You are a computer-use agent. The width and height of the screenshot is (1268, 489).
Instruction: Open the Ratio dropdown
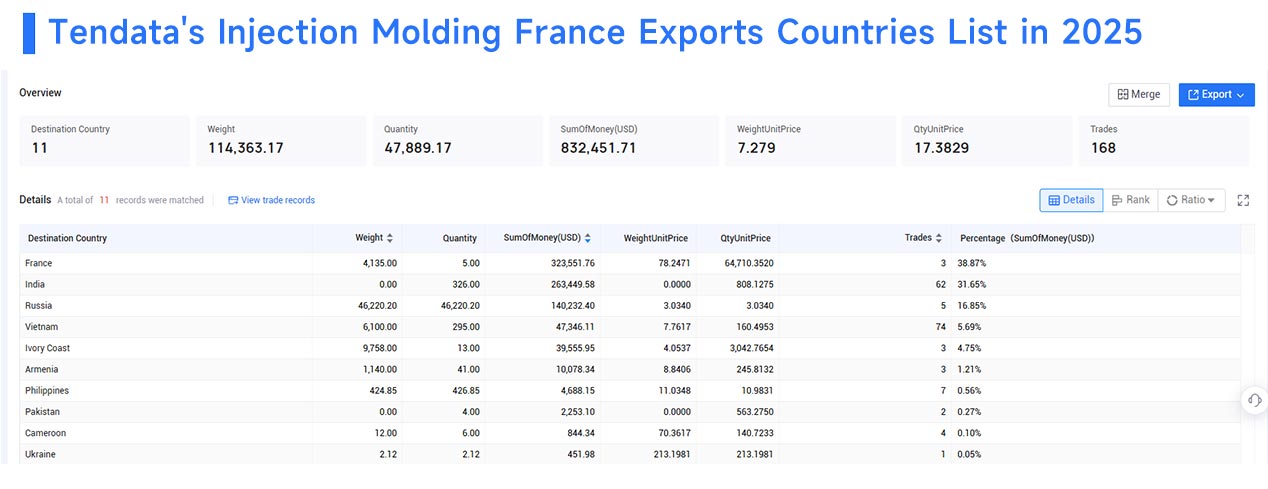coord(1191,200)
